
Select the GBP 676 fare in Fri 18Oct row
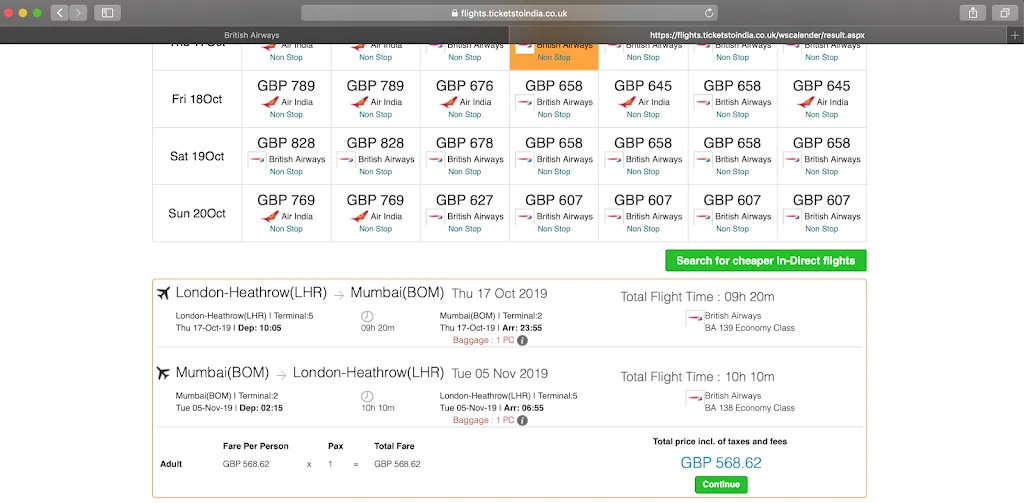[x=464, y=86]
